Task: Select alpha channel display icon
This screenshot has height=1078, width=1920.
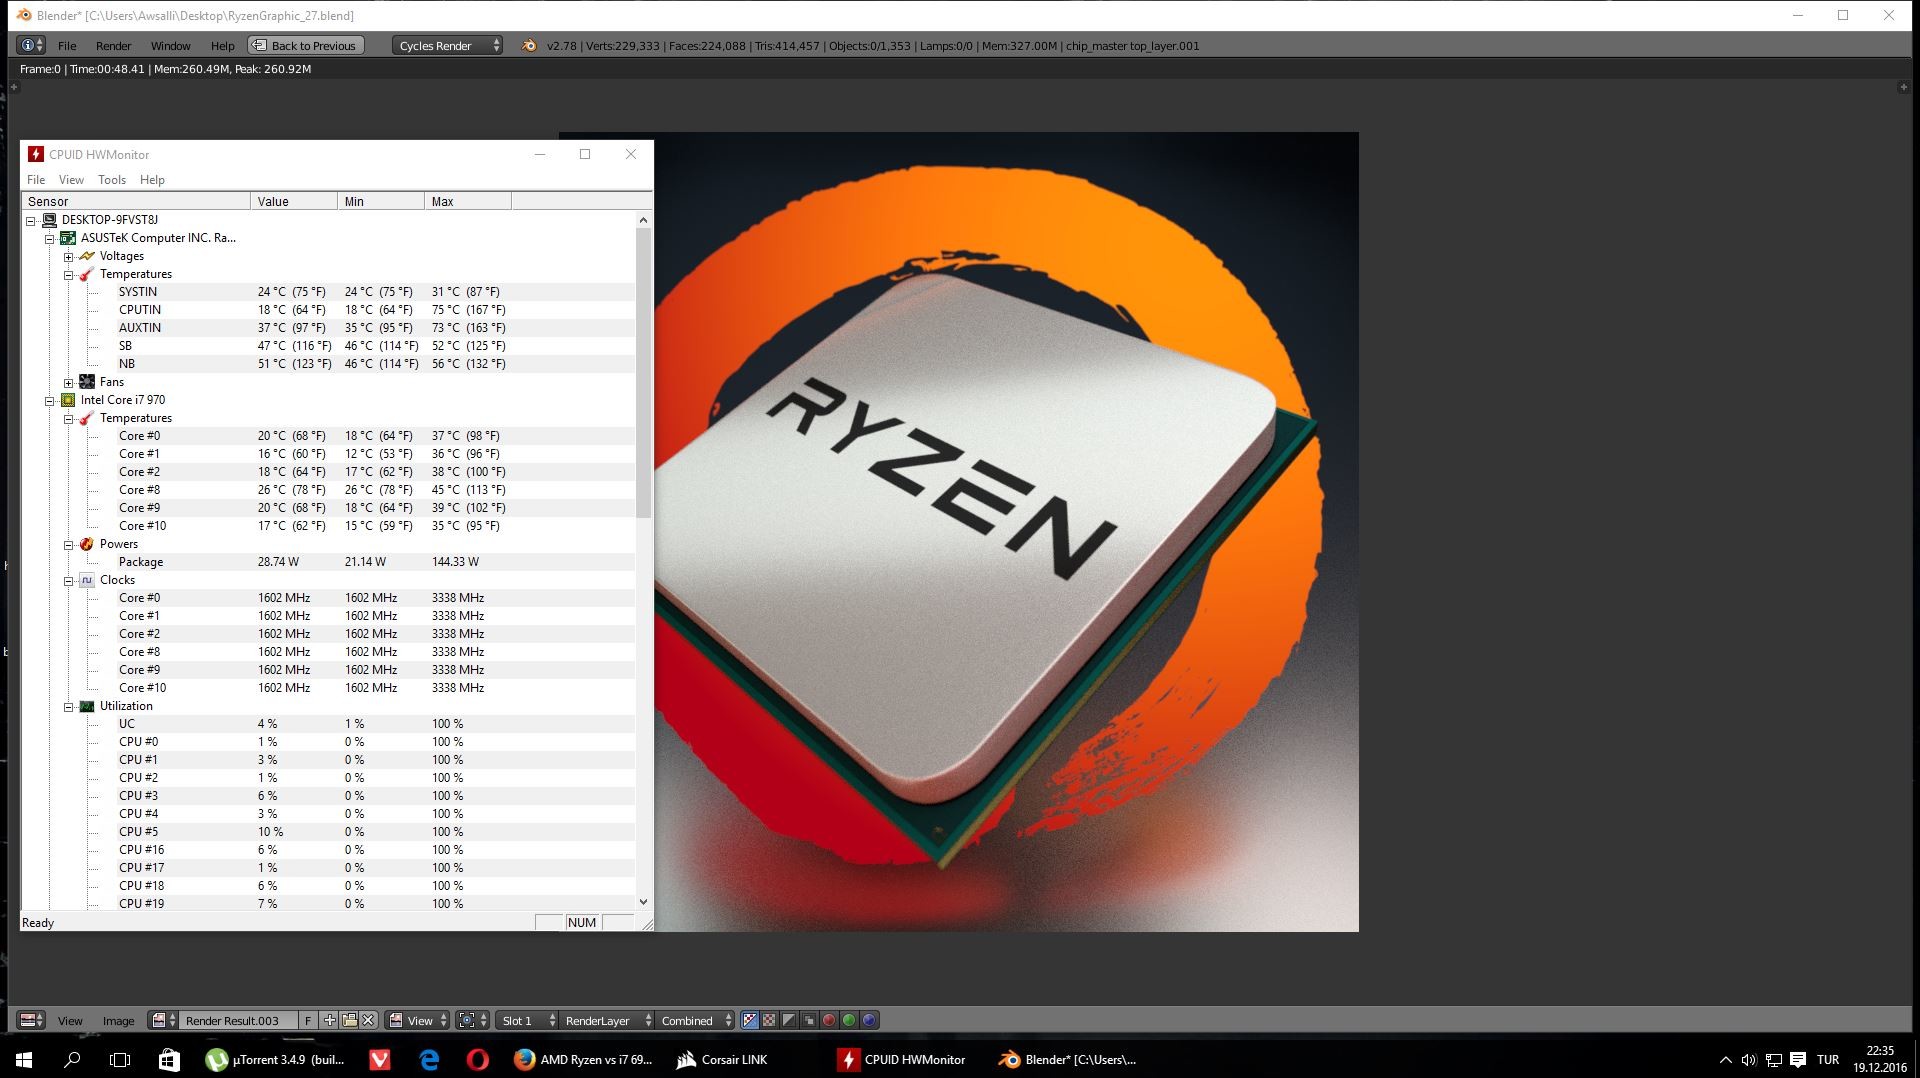Action: pos(789,1020)
